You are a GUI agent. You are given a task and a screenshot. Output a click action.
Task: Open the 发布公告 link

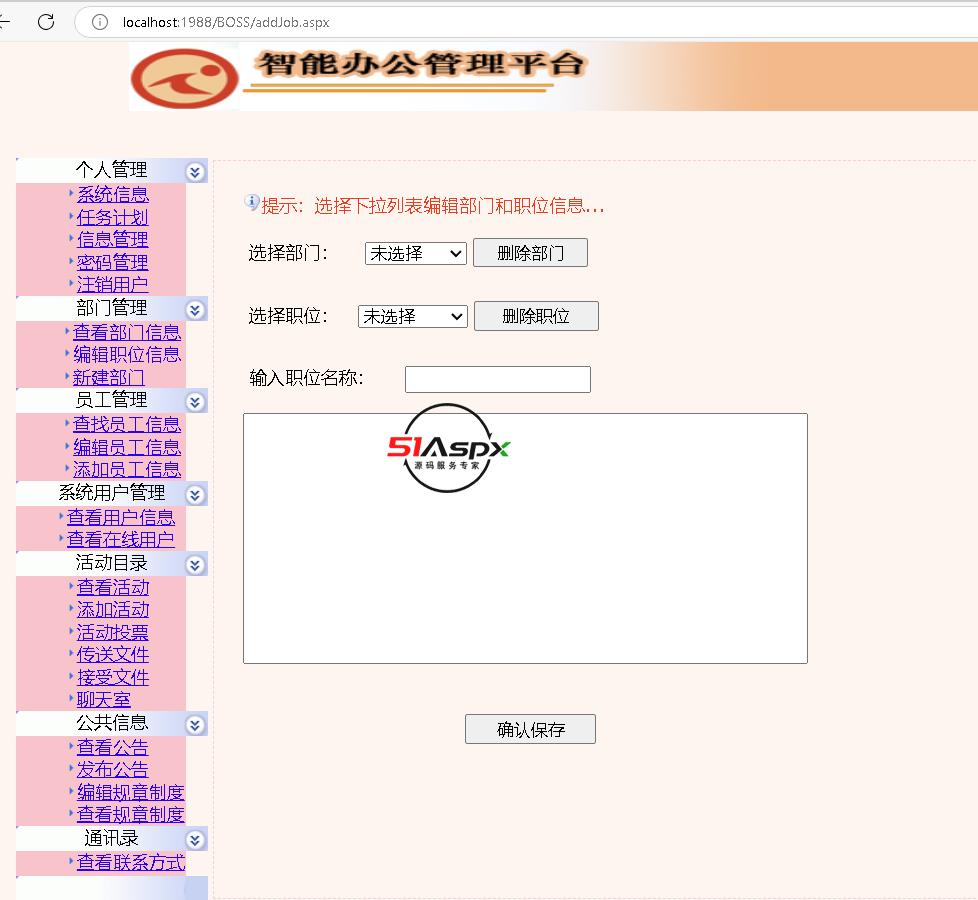(x=113, y=769)
